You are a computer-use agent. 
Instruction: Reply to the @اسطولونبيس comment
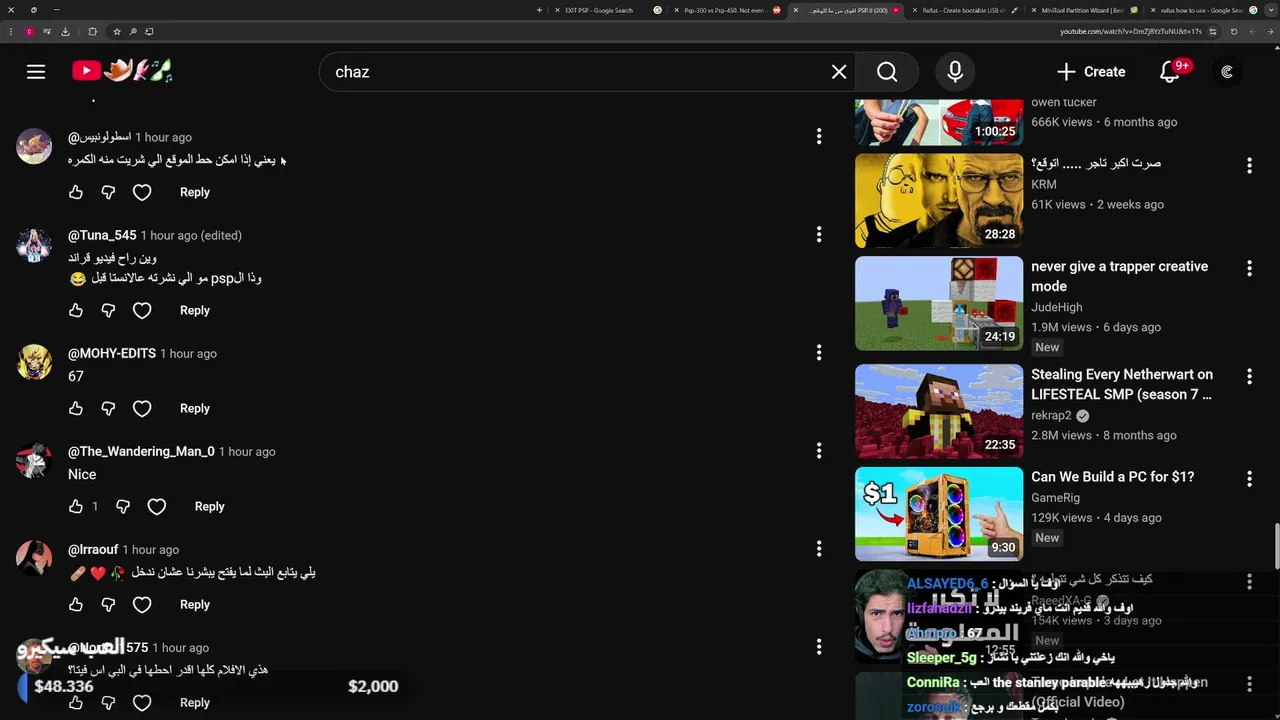coord(195,192)
